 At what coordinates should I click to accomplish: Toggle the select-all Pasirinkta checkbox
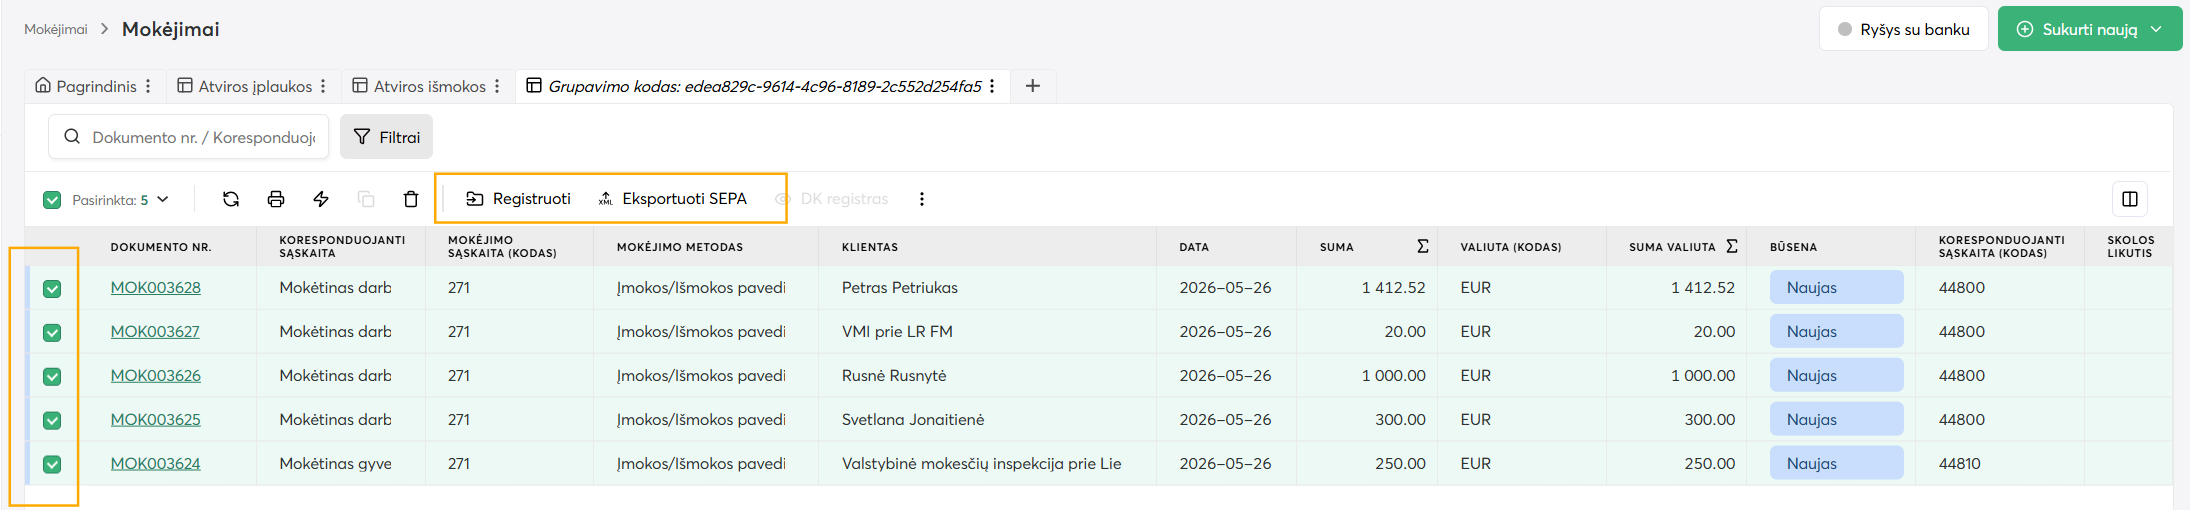[x=52, y=200]
